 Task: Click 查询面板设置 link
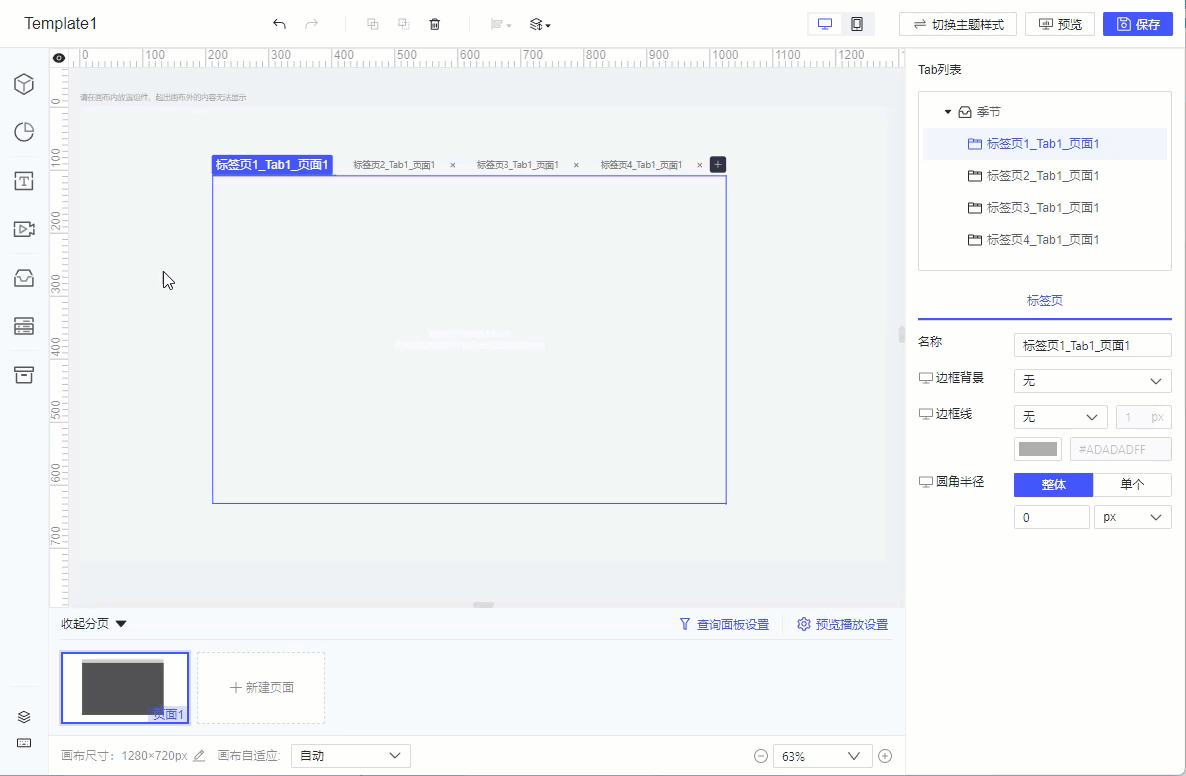724,625
